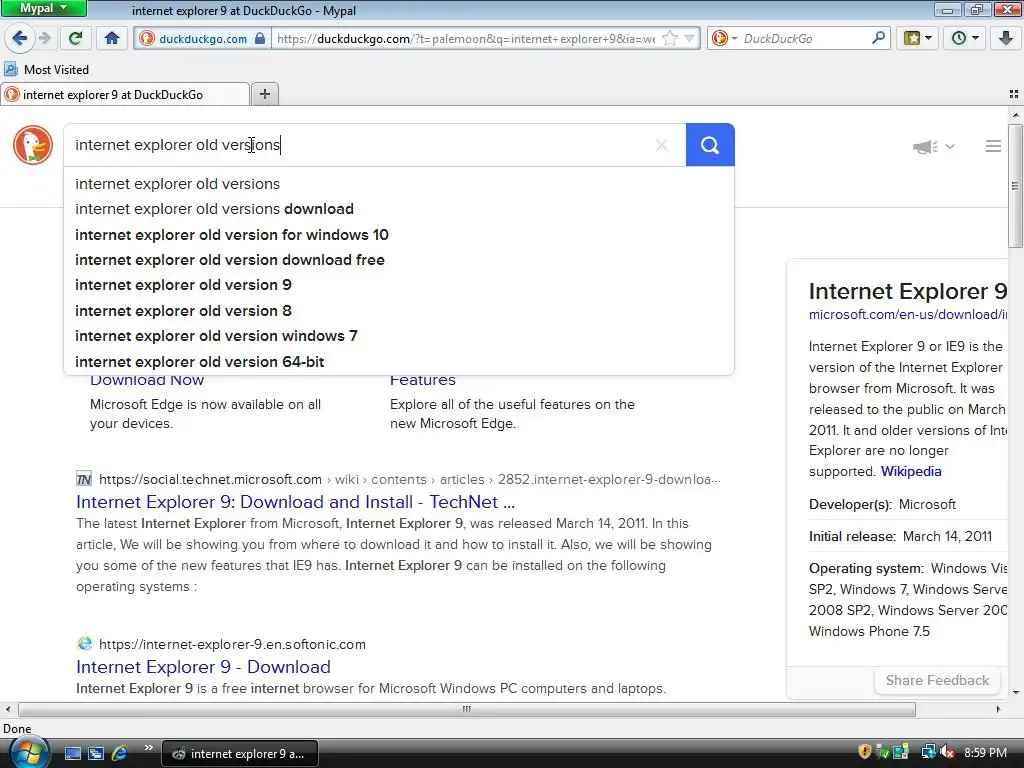Screen dimensions: 1024x768
Task: Open the Downloads arrow button
Action: [1006, 39]
